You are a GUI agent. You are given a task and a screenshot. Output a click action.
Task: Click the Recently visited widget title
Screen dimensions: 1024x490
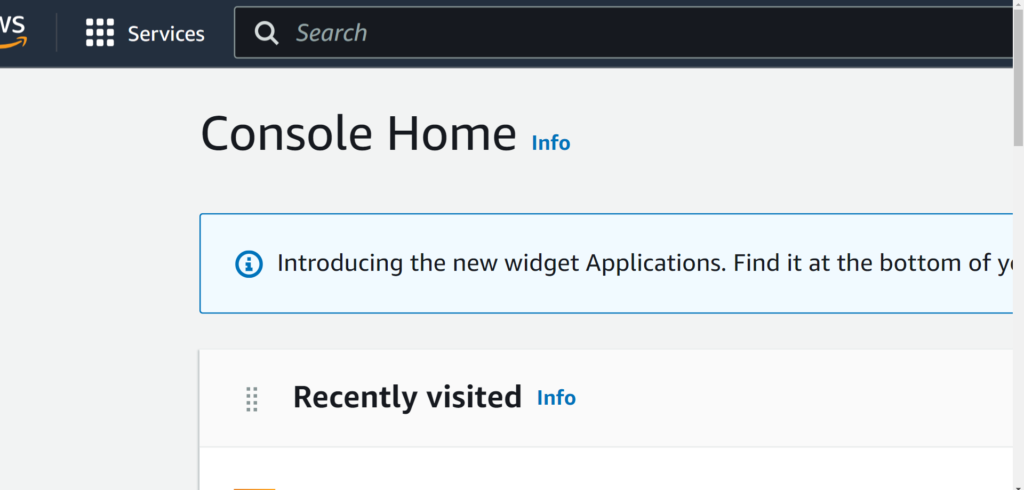(x=407, y=398)
